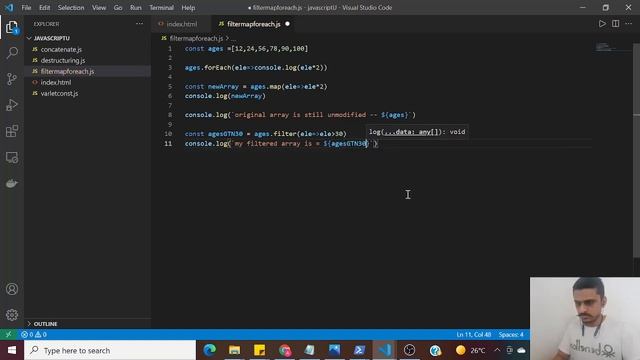The width and height of the screenshot is (640, 360).
Task: Open the Remote Explorer view
Action: point(12,157)
